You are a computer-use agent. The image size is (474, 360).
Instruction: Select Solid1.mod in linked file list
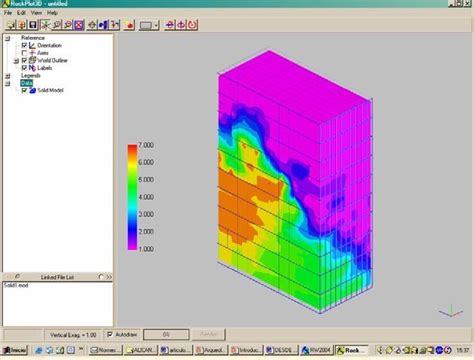(16, 285)
